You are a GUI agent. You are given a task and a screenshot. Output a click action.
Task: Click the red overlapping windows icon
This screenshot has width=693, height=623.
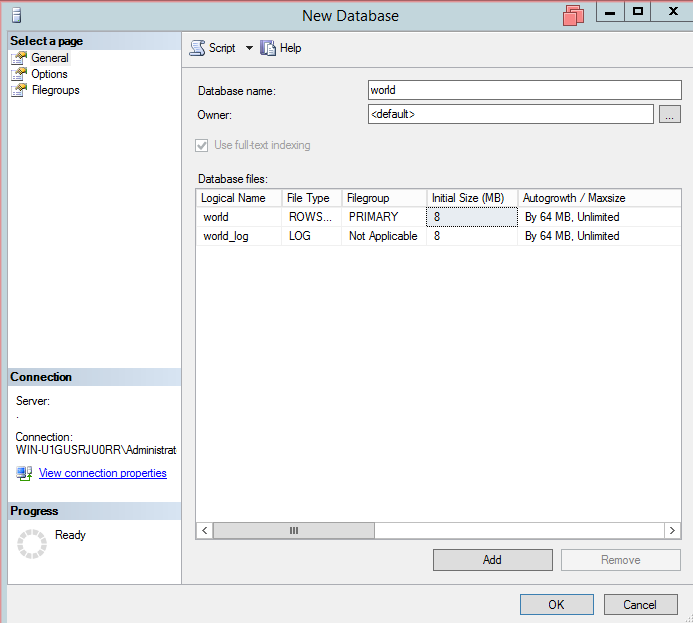(x=573, y=15)
